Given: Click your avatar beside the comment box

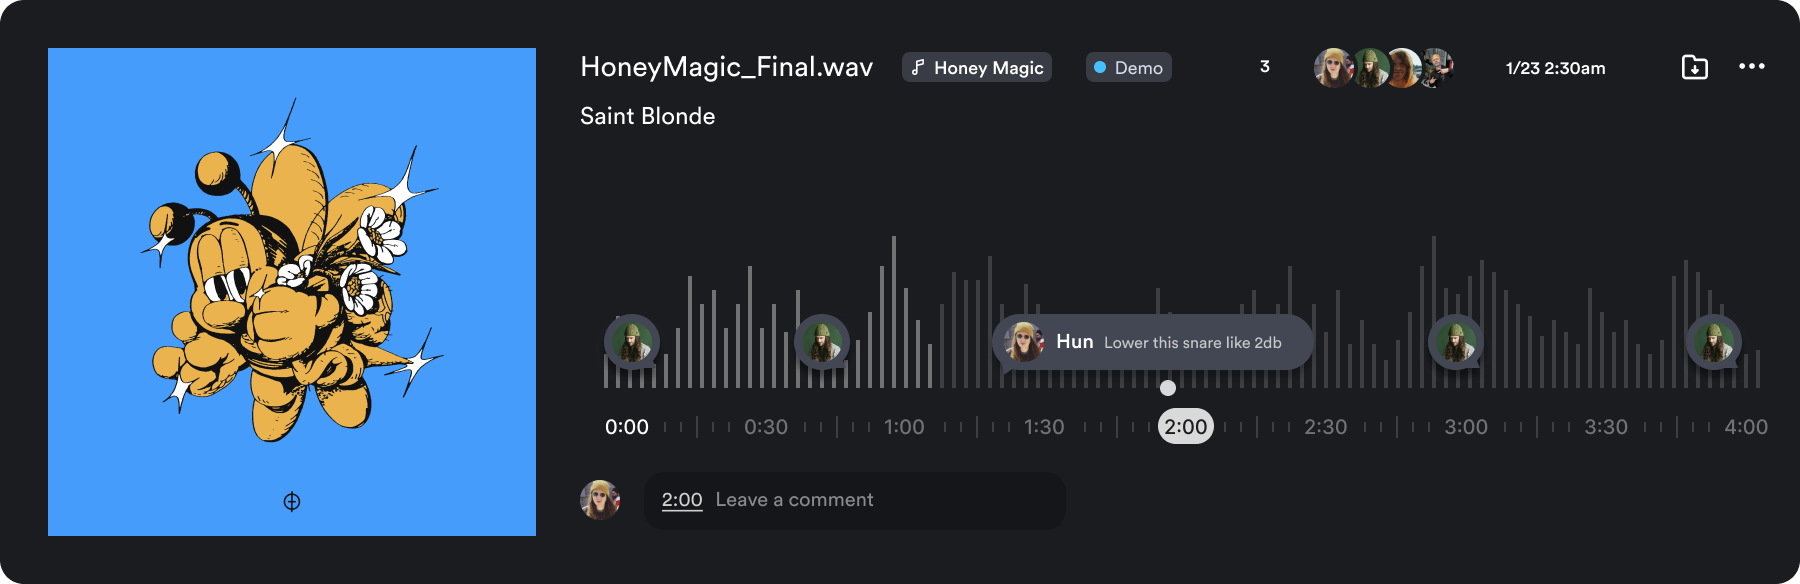Looking at the screenshot, I should 600,500.
